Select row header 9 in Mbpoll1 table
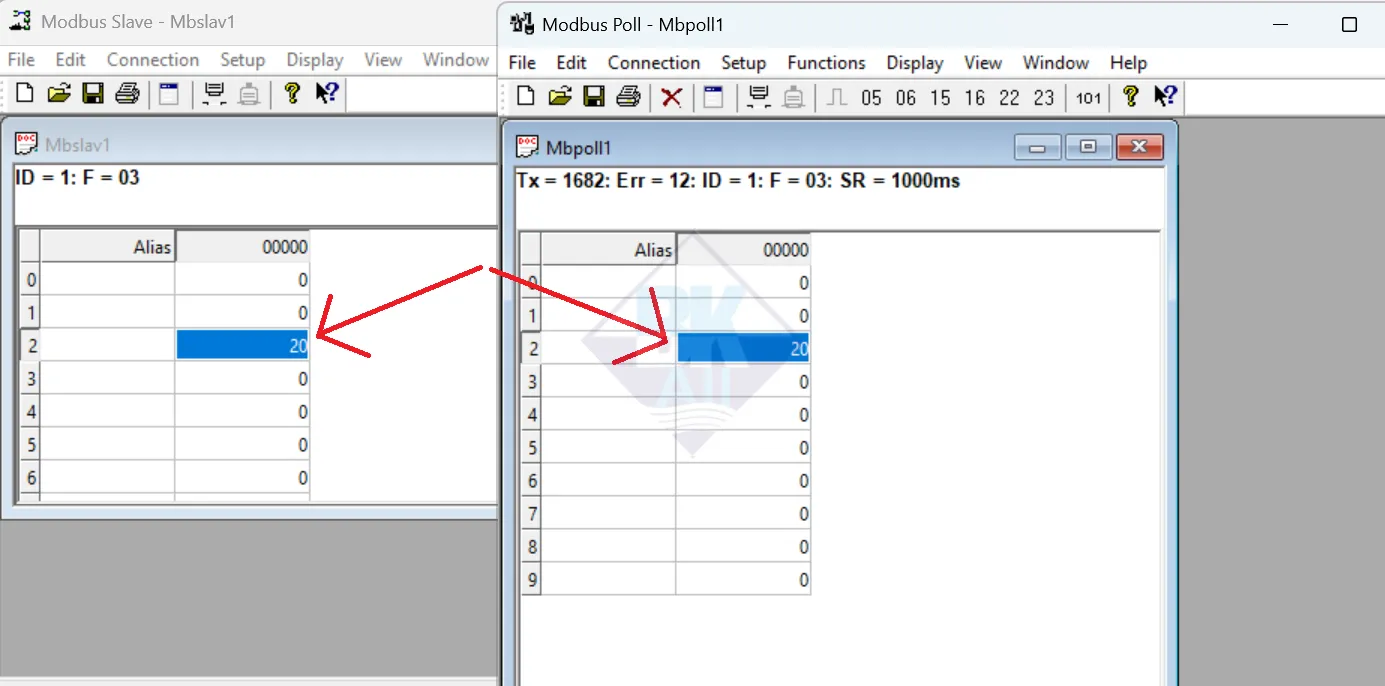This screenshot has width=1385, height=686. click(531, 580)
